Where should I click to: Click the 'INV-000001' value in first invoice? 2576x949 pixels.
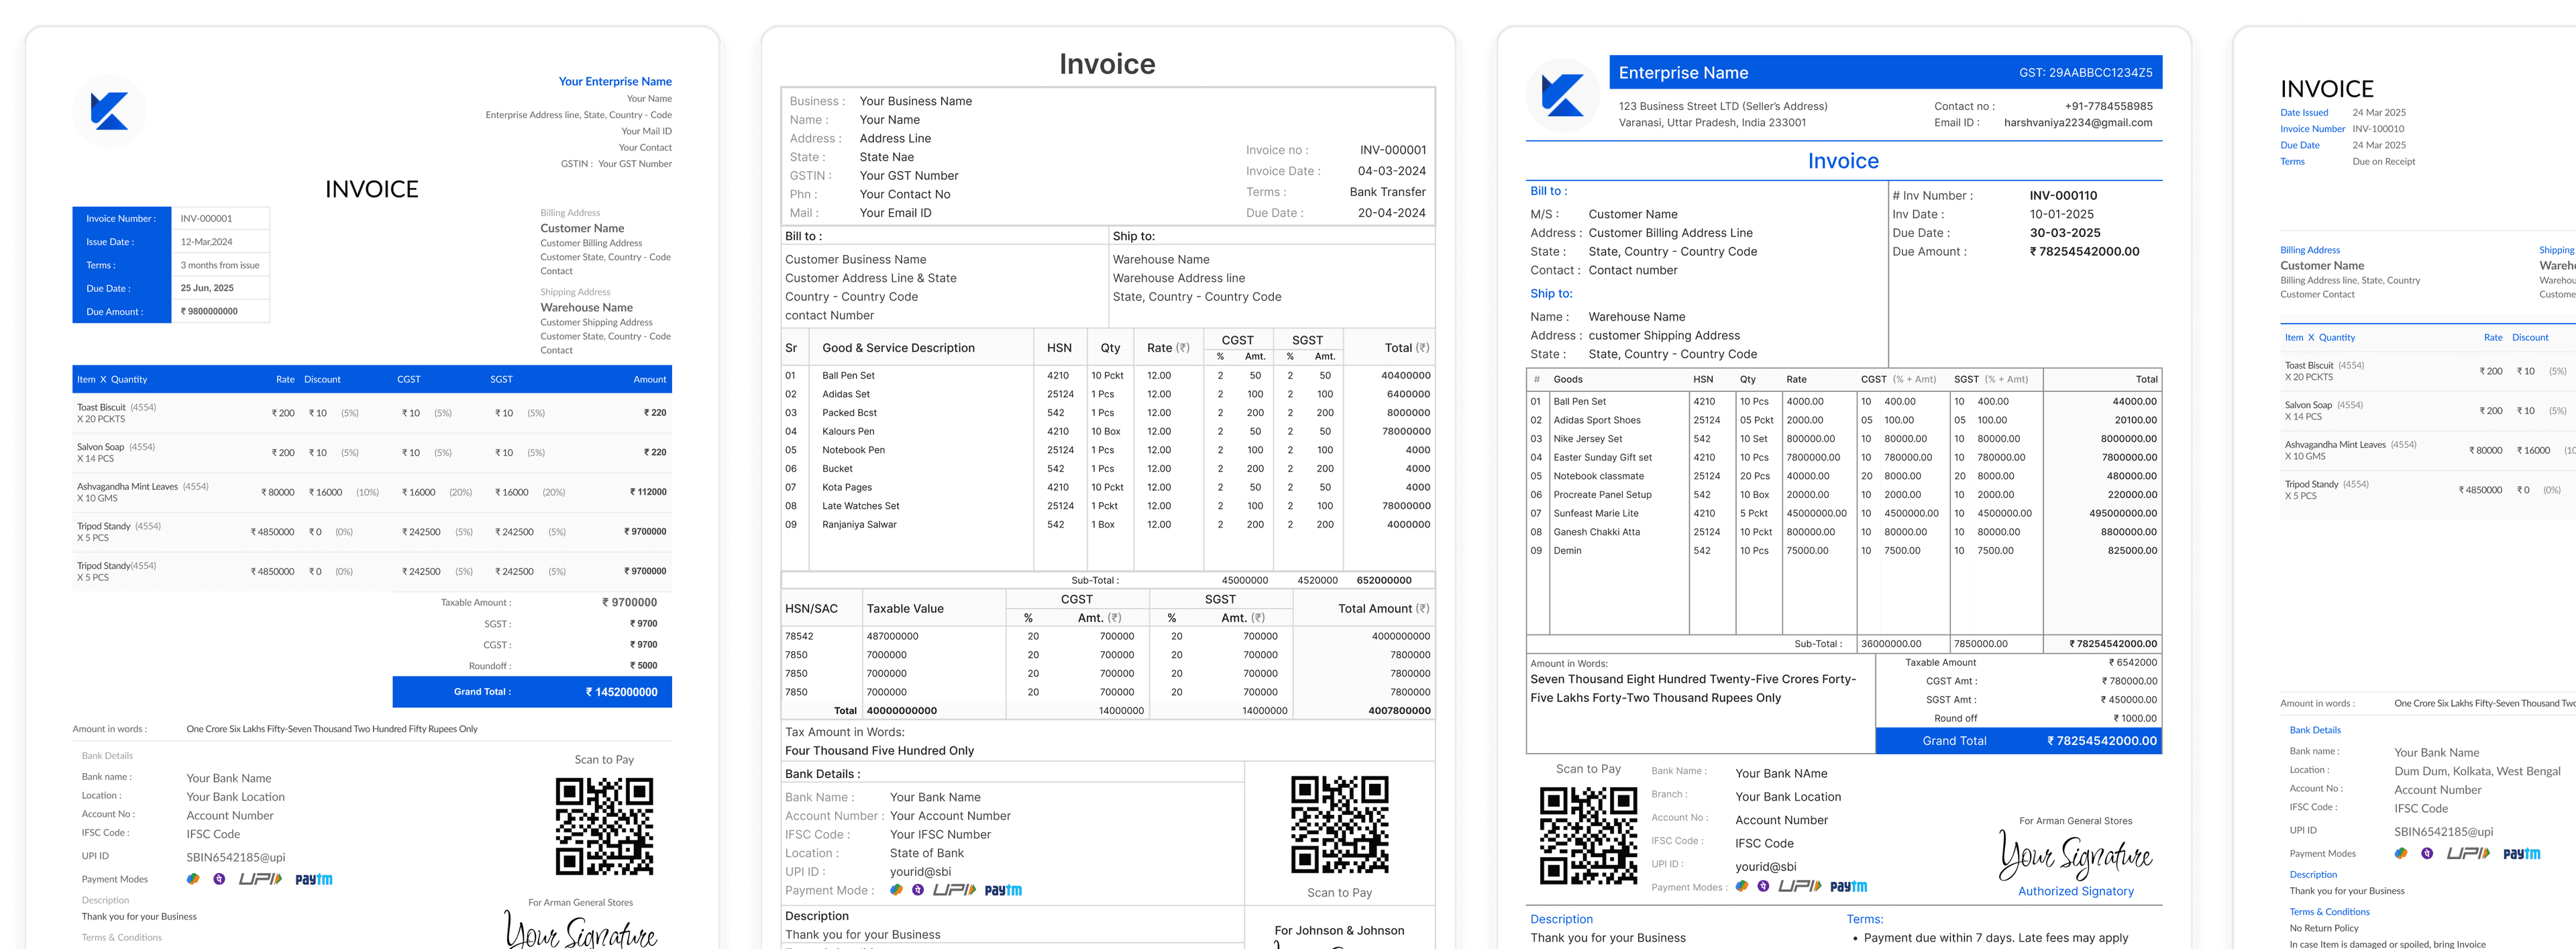click(206, 218)
